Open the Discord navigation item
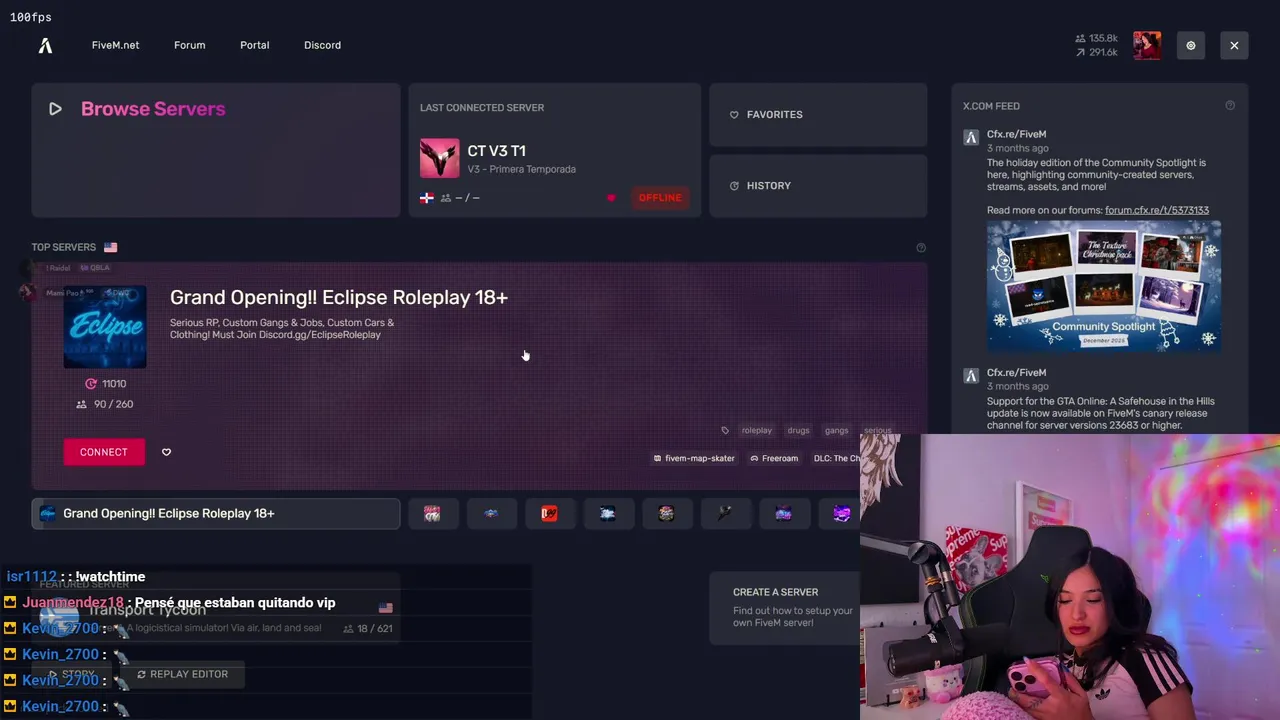Screen dimensions: 1280x720 pos(322,45)
